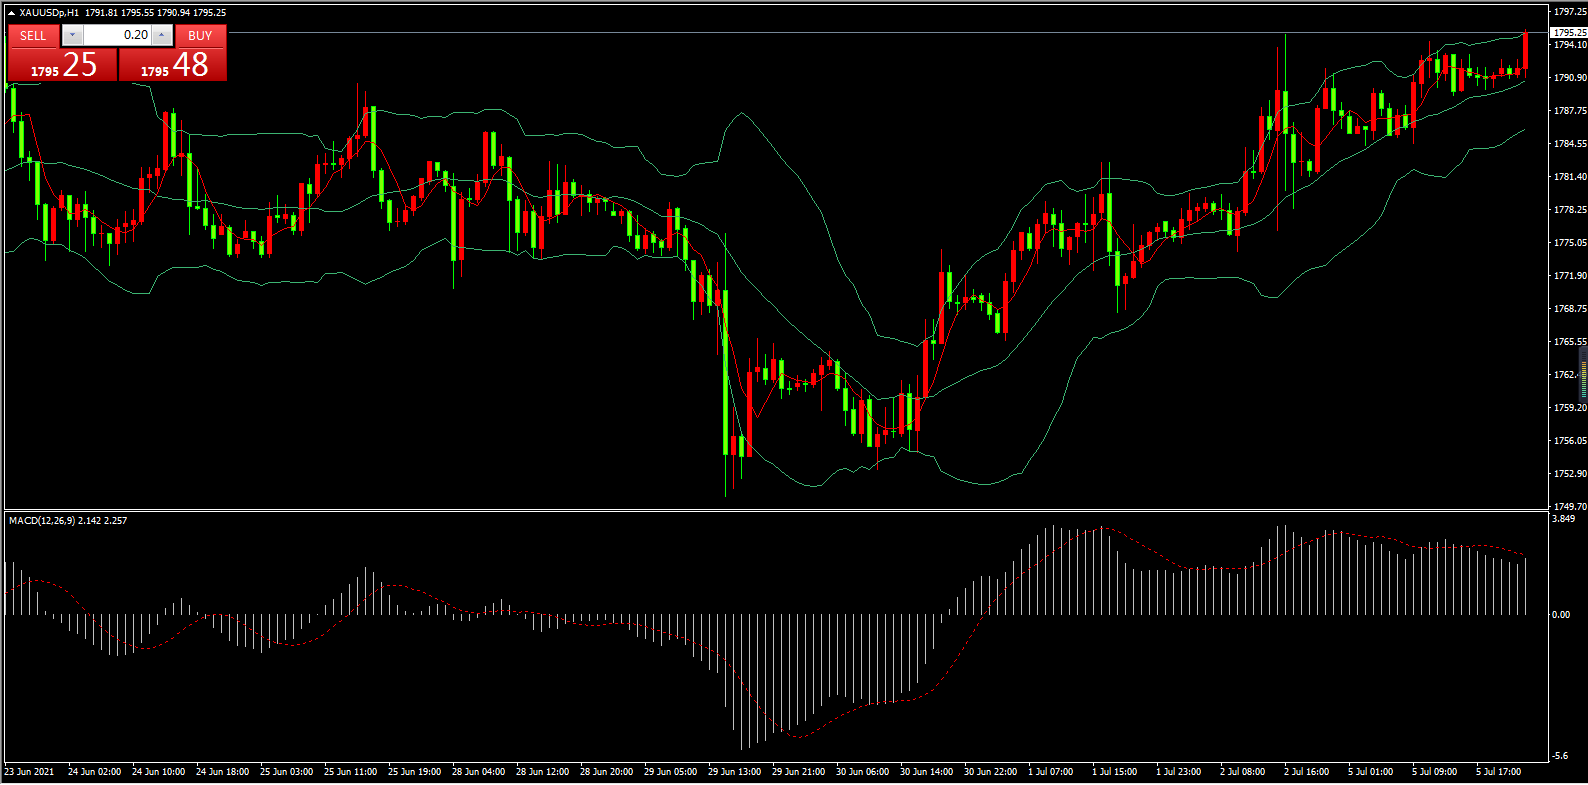Viewport: 1588px width, 785px height.
Task: Click the 1790.90 price scale label
Action: [1569, 78]
